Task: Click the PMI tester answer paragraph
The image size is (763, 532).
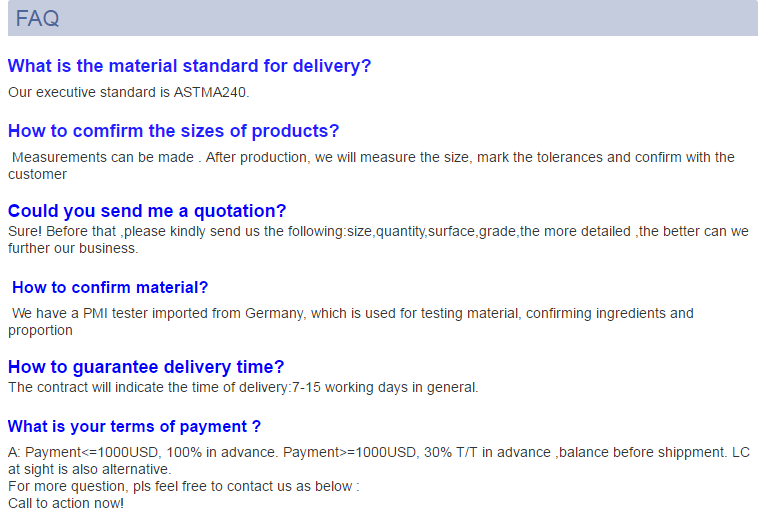Action: [352, 313]
